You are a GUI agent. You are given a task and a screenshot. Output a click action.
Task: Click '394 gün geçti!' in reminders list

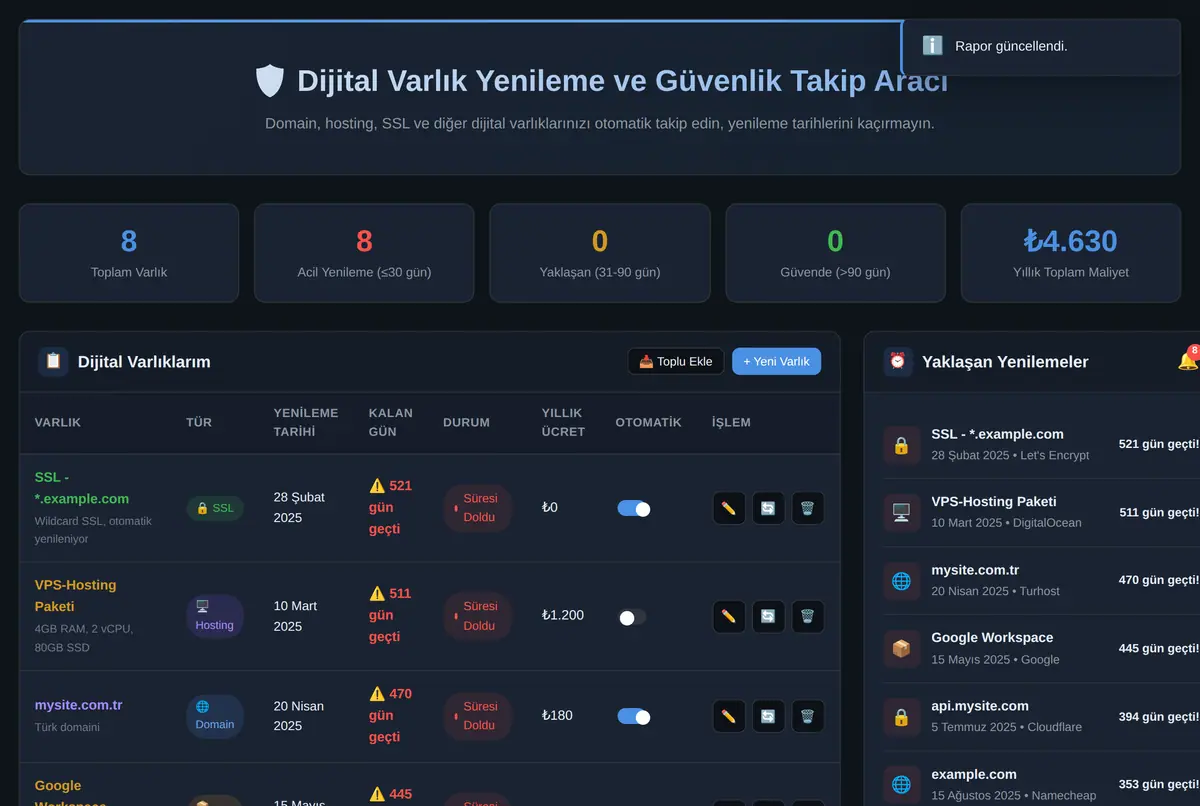pos(1158,717)
